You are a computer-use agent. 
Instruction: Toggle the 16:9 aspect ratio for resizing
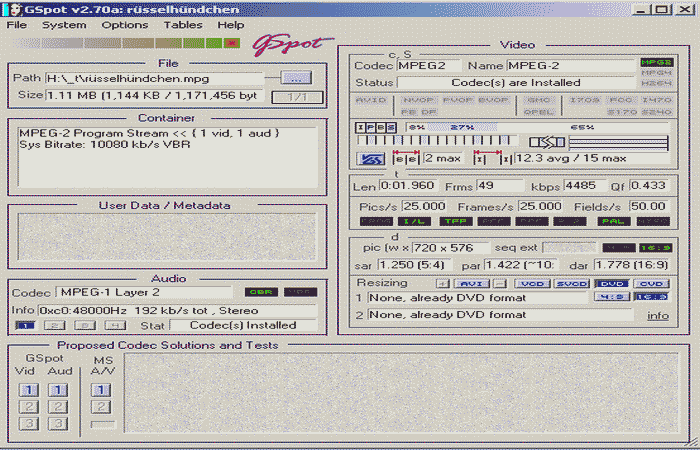pyautogui.click(x=653, y=297)
